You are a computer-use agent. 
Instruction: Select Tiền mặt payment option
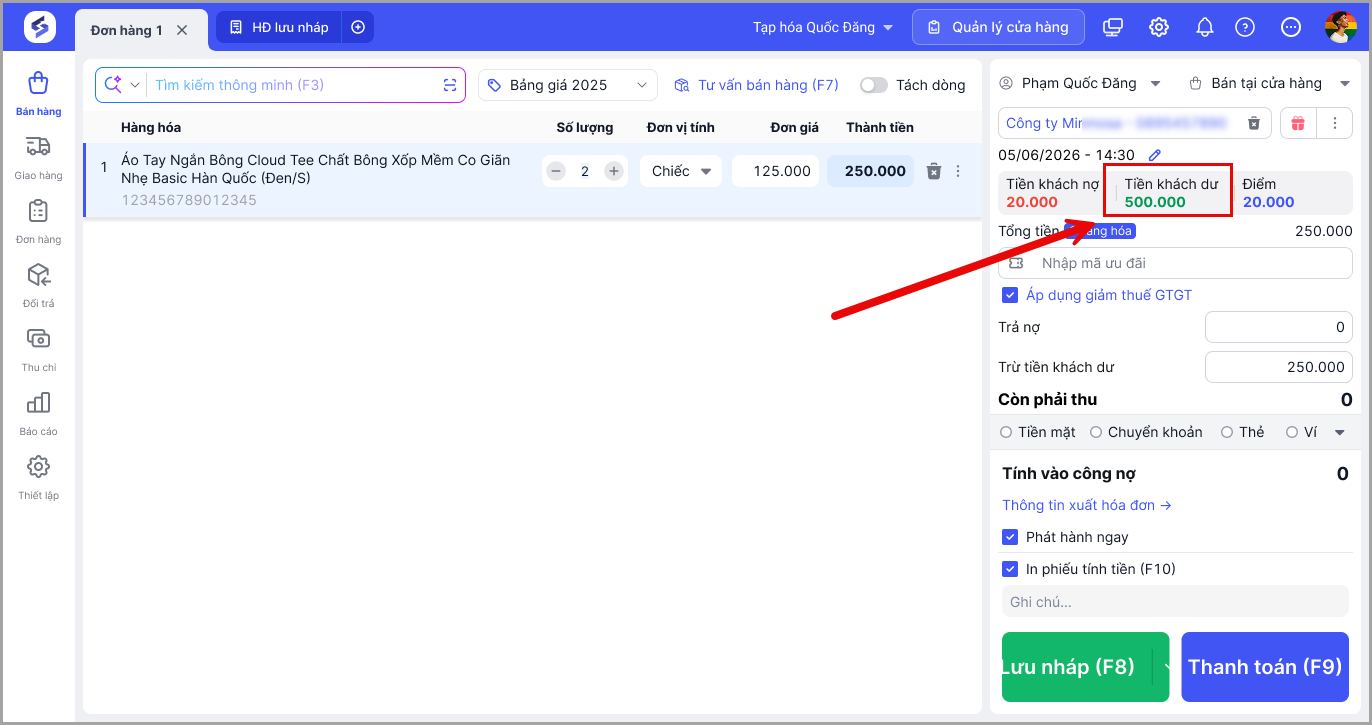1038,432
